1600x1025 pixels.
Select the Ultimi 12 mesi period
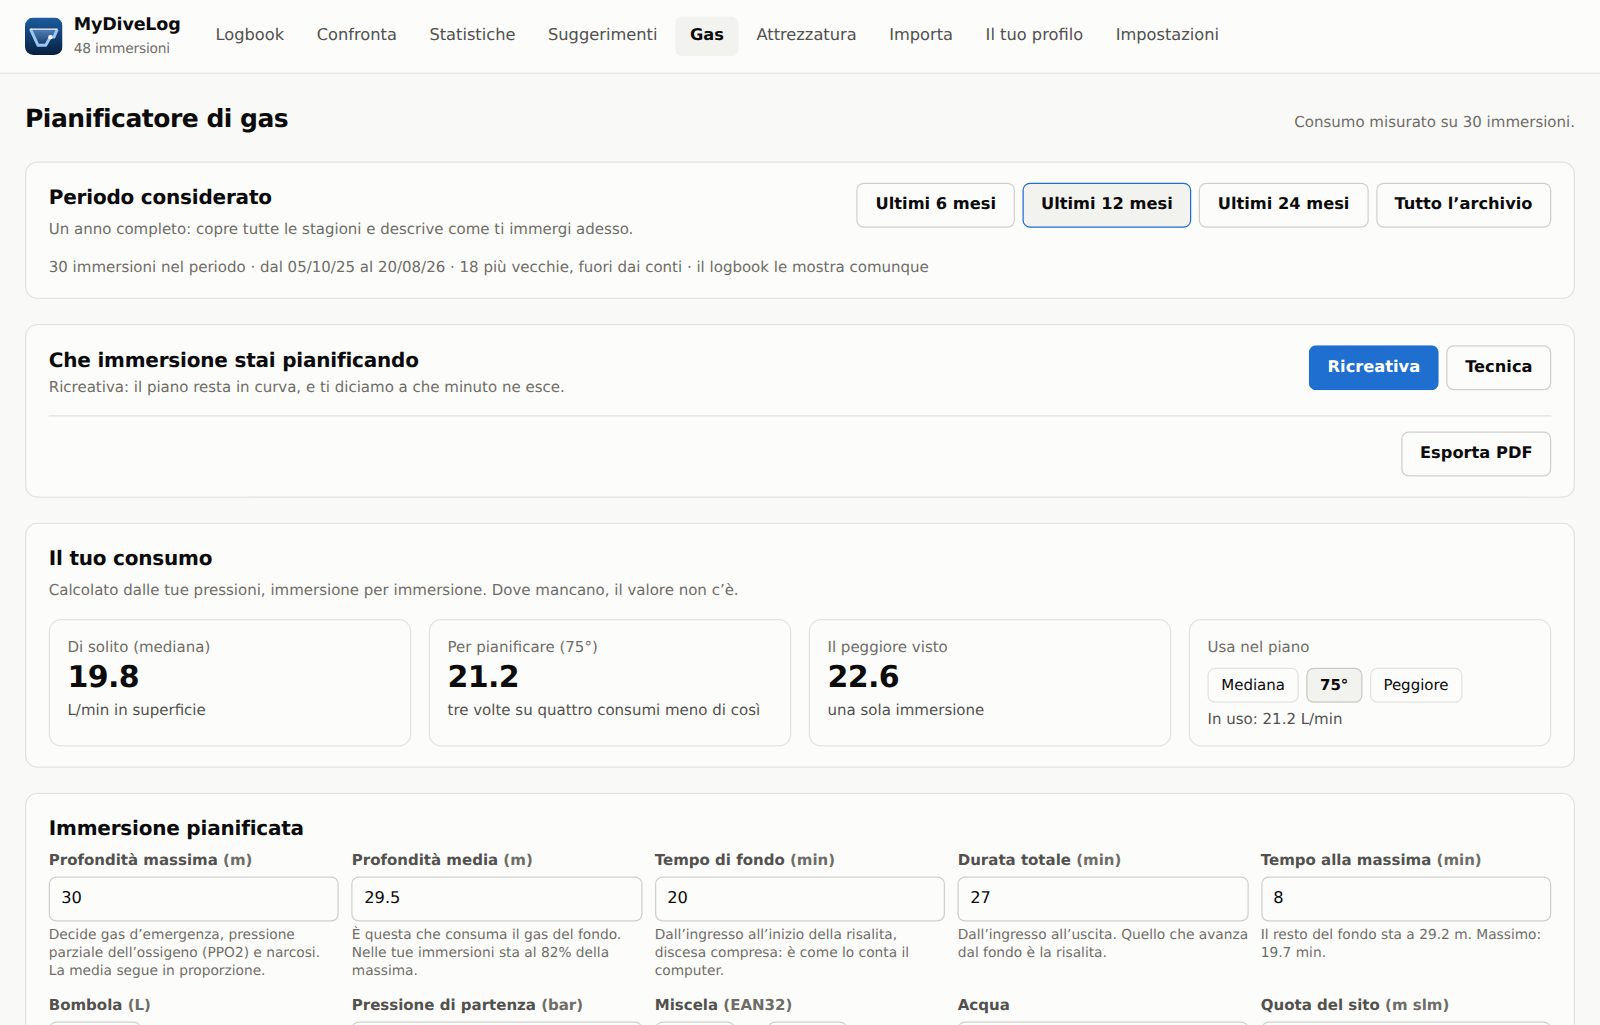click(1106, 204)
